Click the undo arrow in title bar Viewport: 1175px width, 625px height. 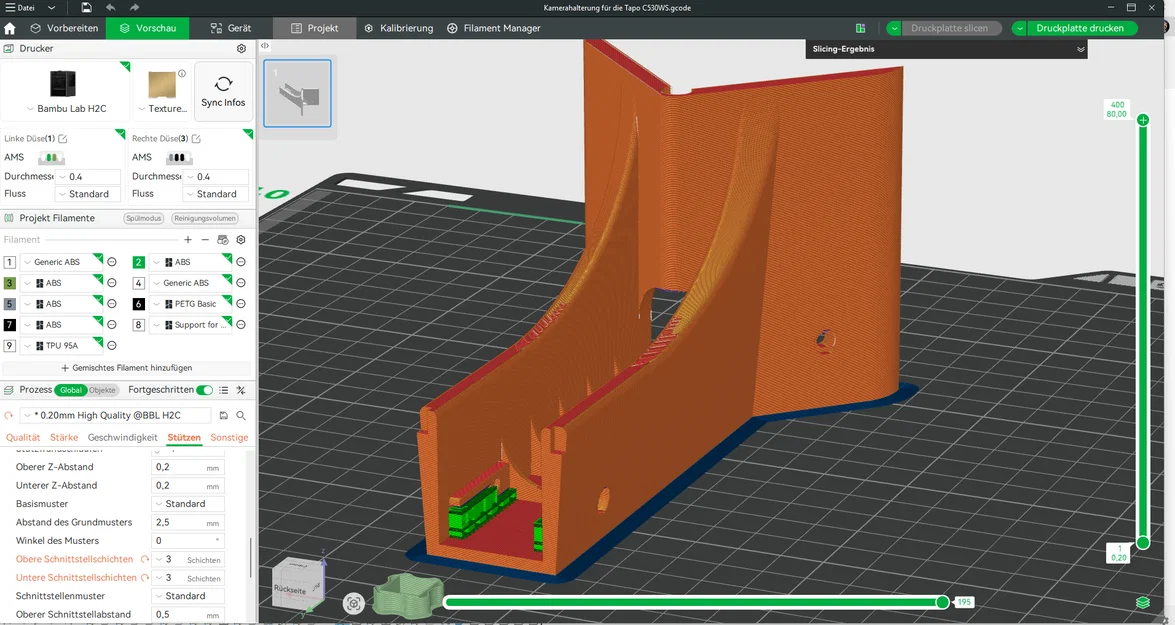click(111, 7)
